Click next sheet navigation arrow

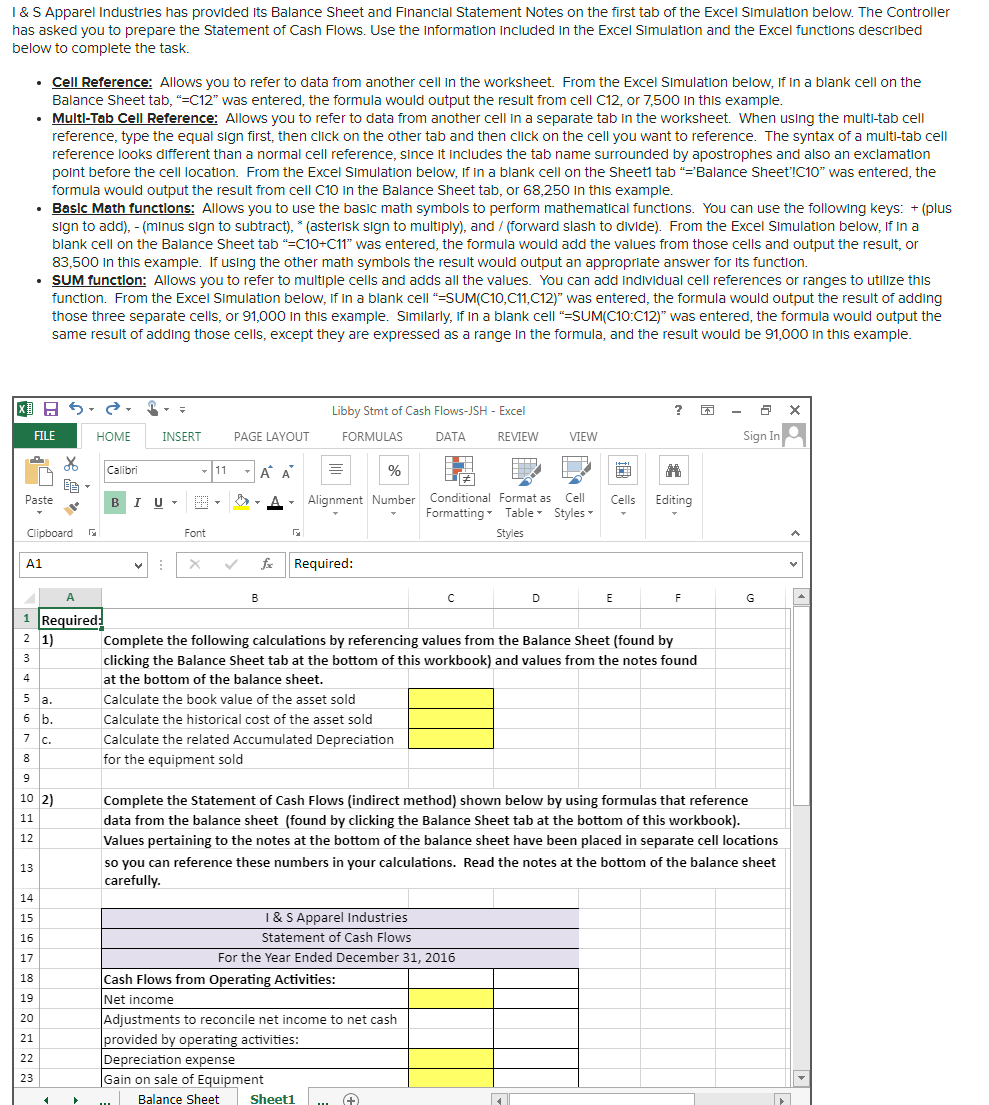[x=75, y=1100]
